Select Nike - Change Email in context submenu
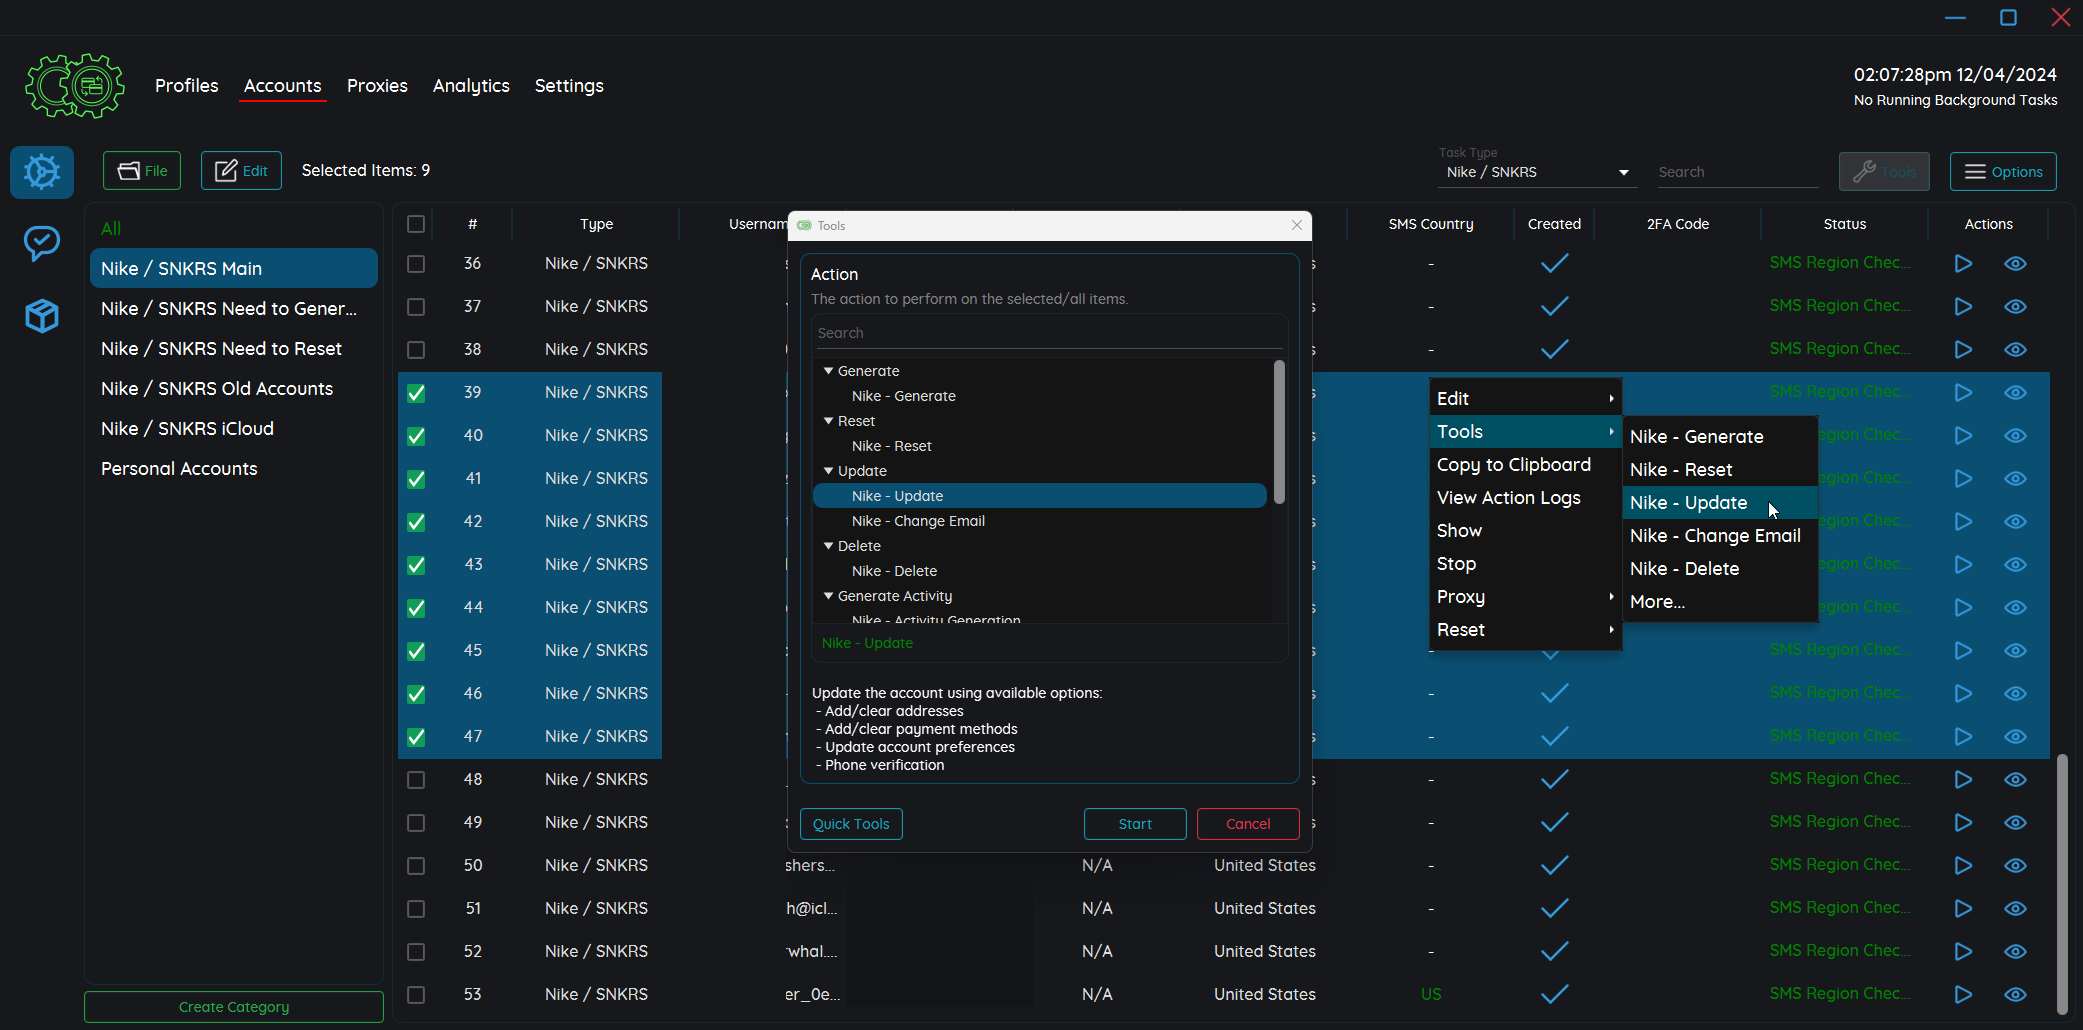The height and width of the screenshot is (1030, 2083). coord(1714,536)
